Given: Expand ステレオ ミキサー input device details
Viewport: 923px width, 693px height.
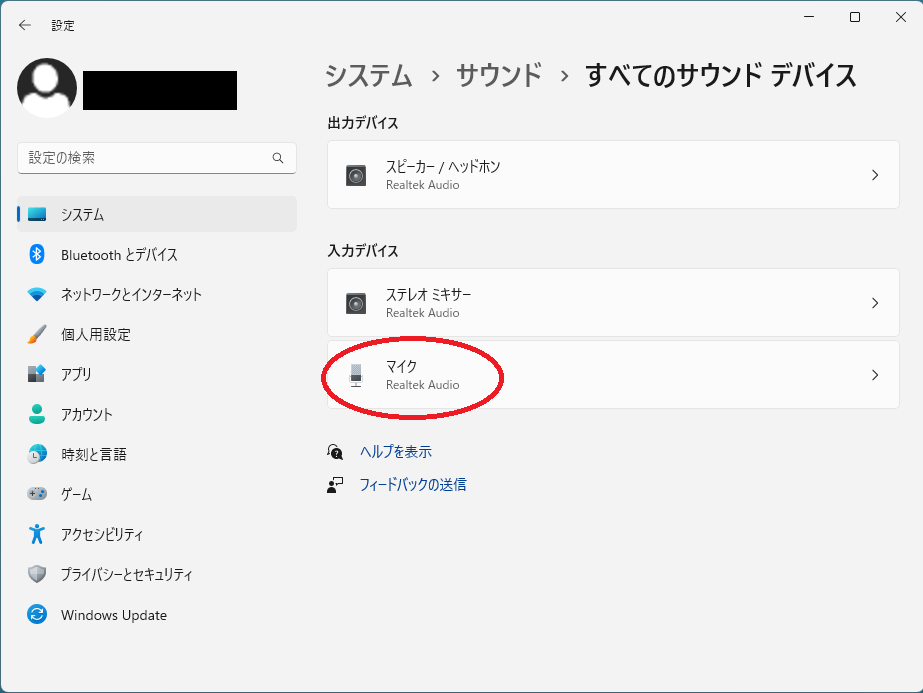Looking at the screenshot, I should tap(614, 303).
